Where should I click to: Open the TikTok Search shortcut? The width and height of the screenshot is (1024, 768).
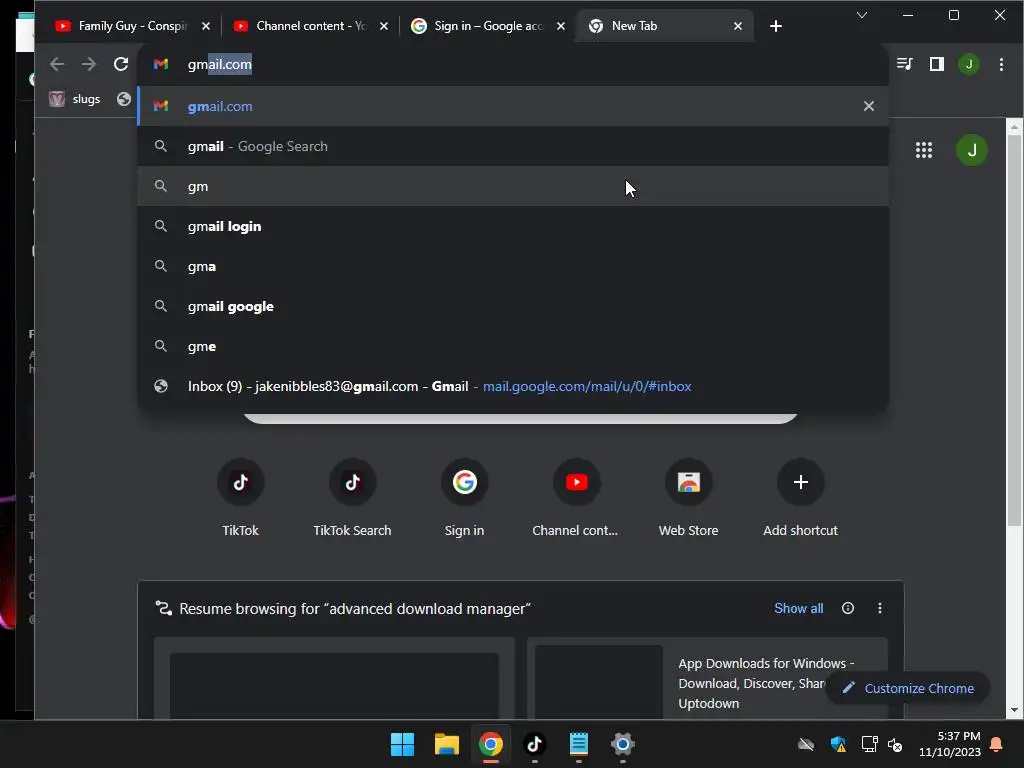[353, 498]
